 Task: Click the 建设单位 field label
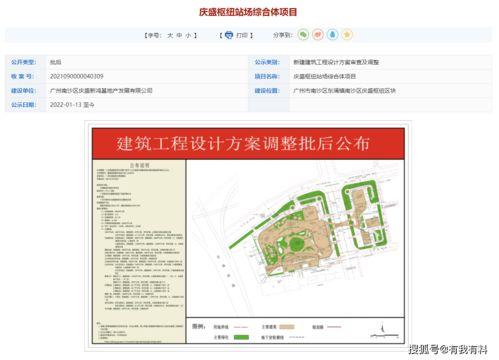(23, 90)
